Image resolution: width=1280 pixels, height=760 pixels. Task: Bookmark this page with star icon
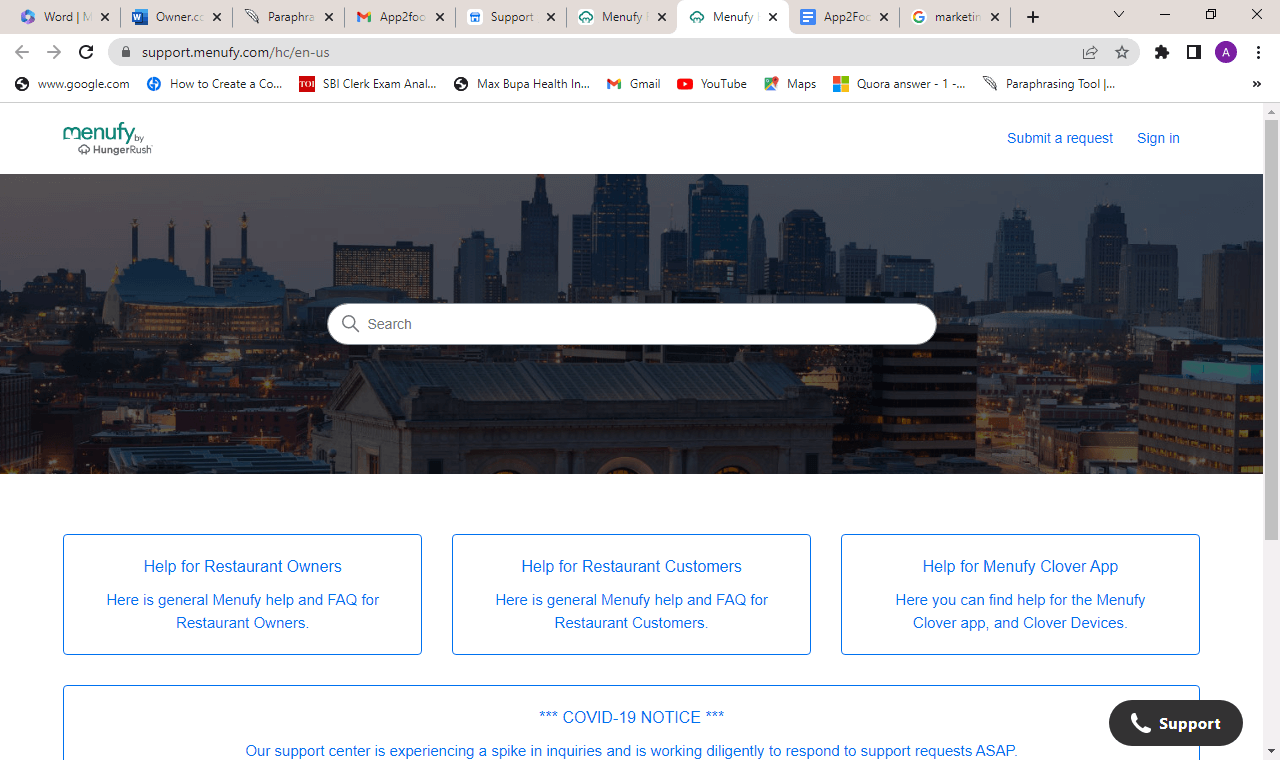tap(1122, 52)
